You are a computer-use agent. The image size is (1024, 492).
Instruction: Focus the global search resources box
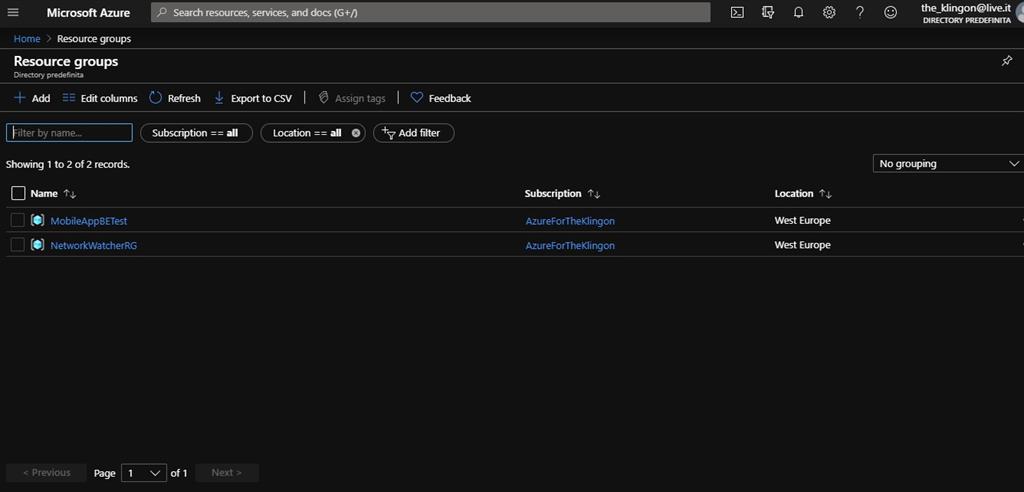[430, 12]
